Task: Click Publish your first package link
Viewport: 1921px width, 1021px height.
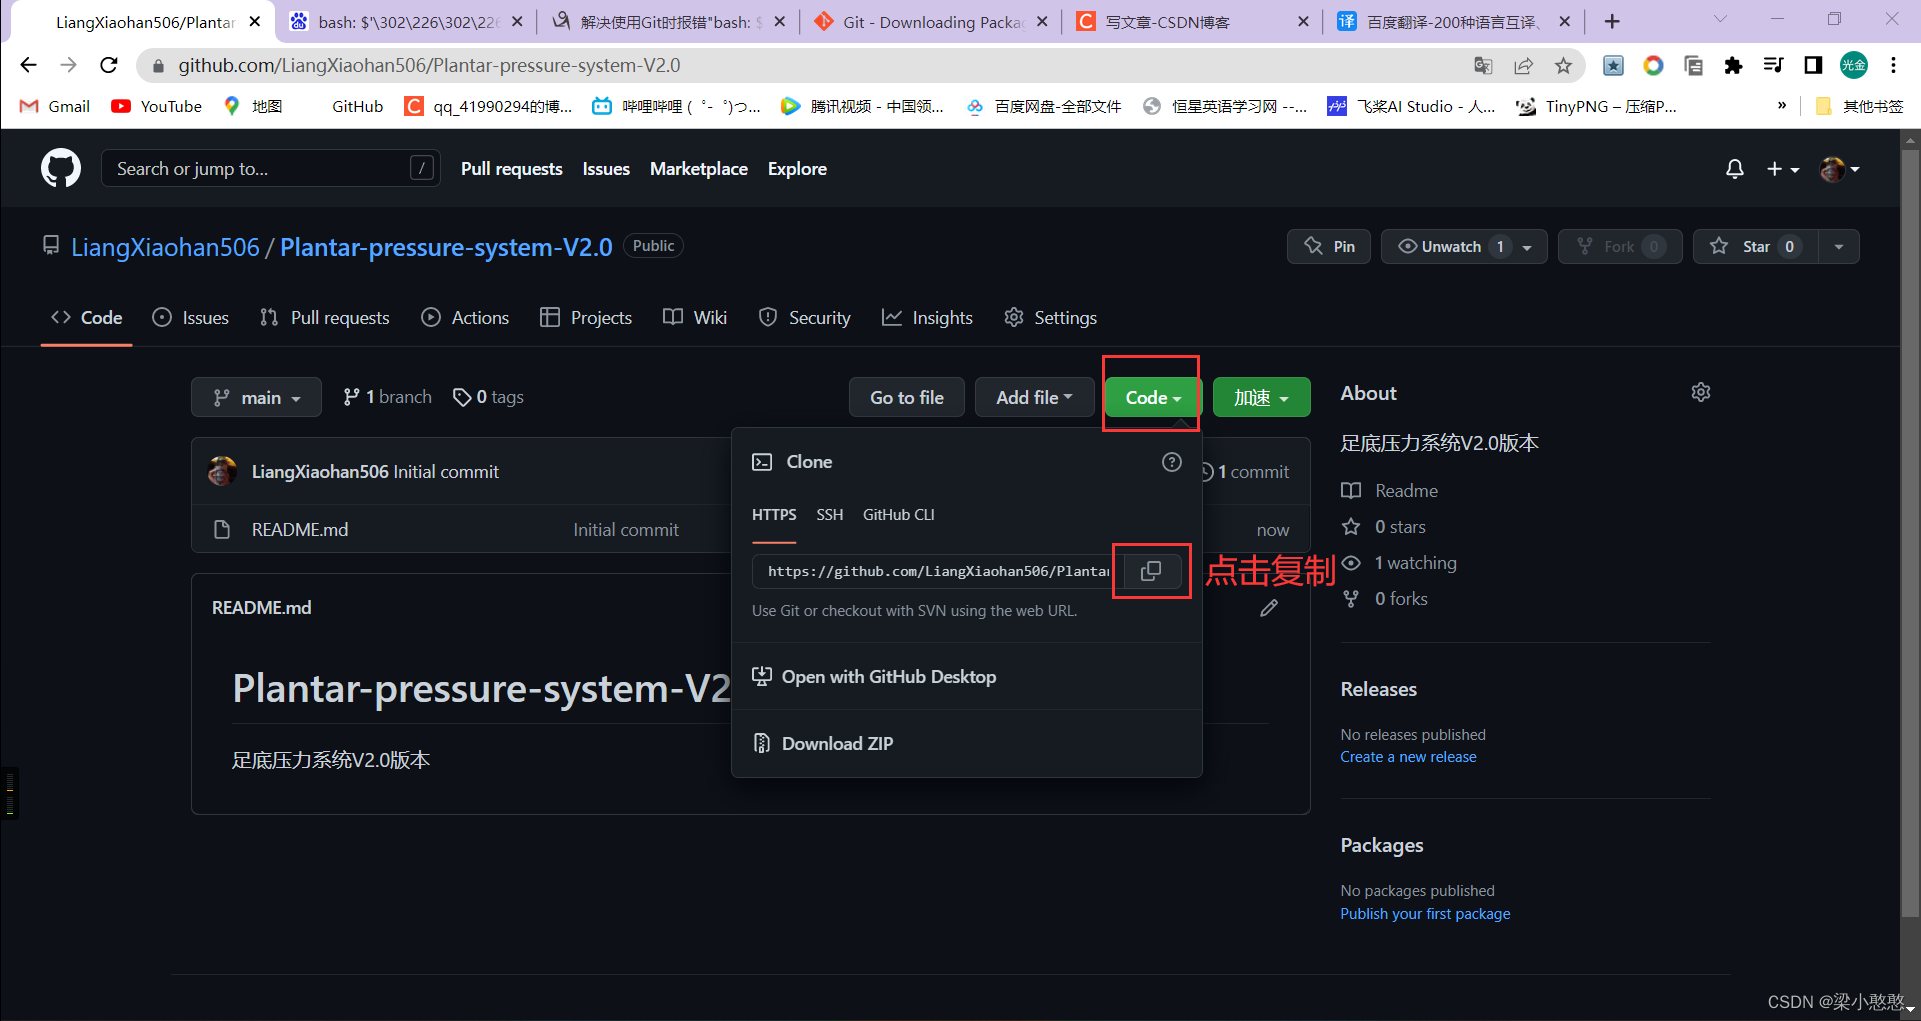Action: coord(1425,914)
